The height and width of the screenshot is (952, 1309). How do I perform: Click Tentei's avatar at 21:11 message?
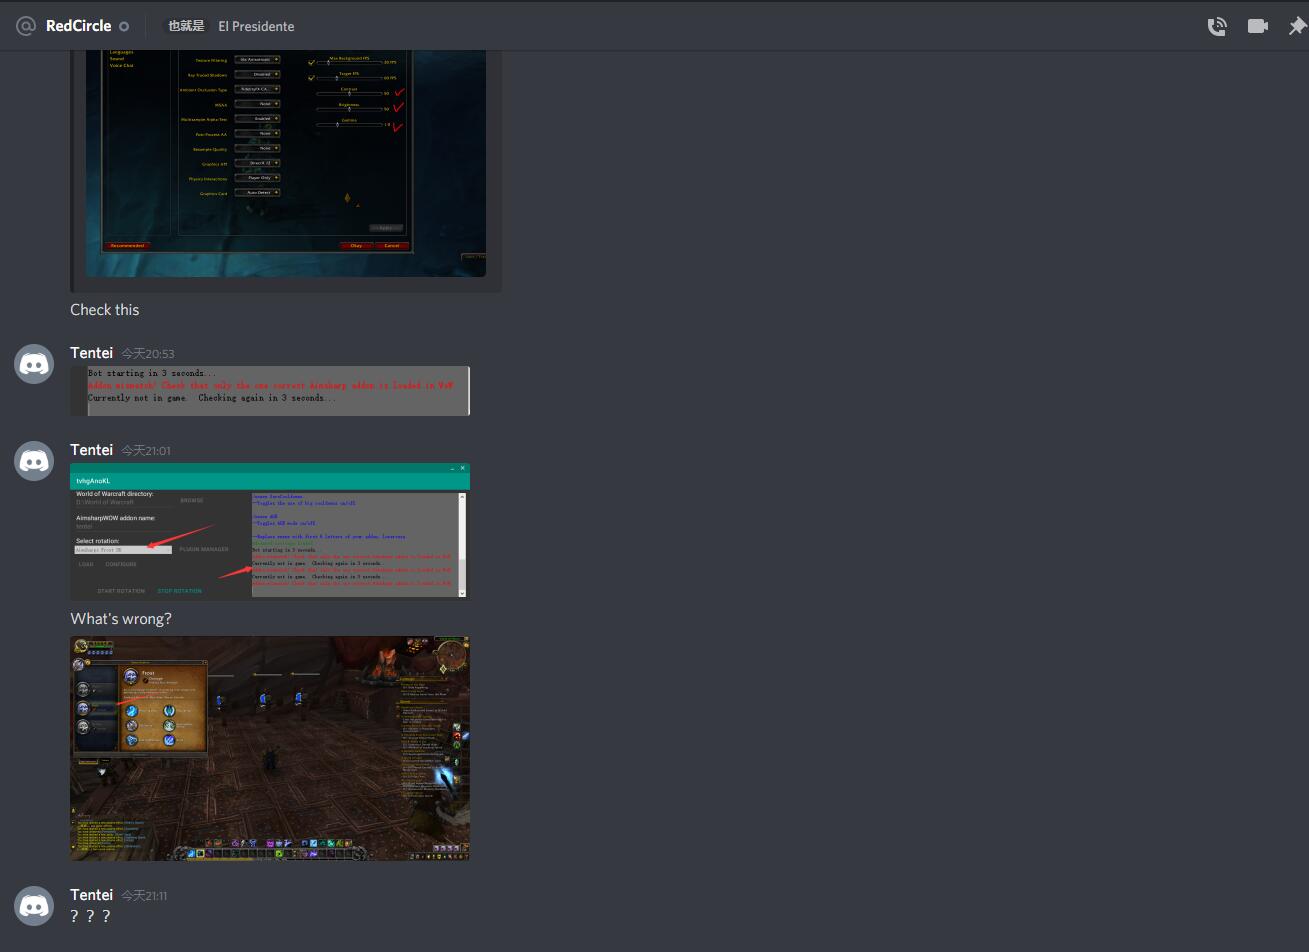click(34, 906)
